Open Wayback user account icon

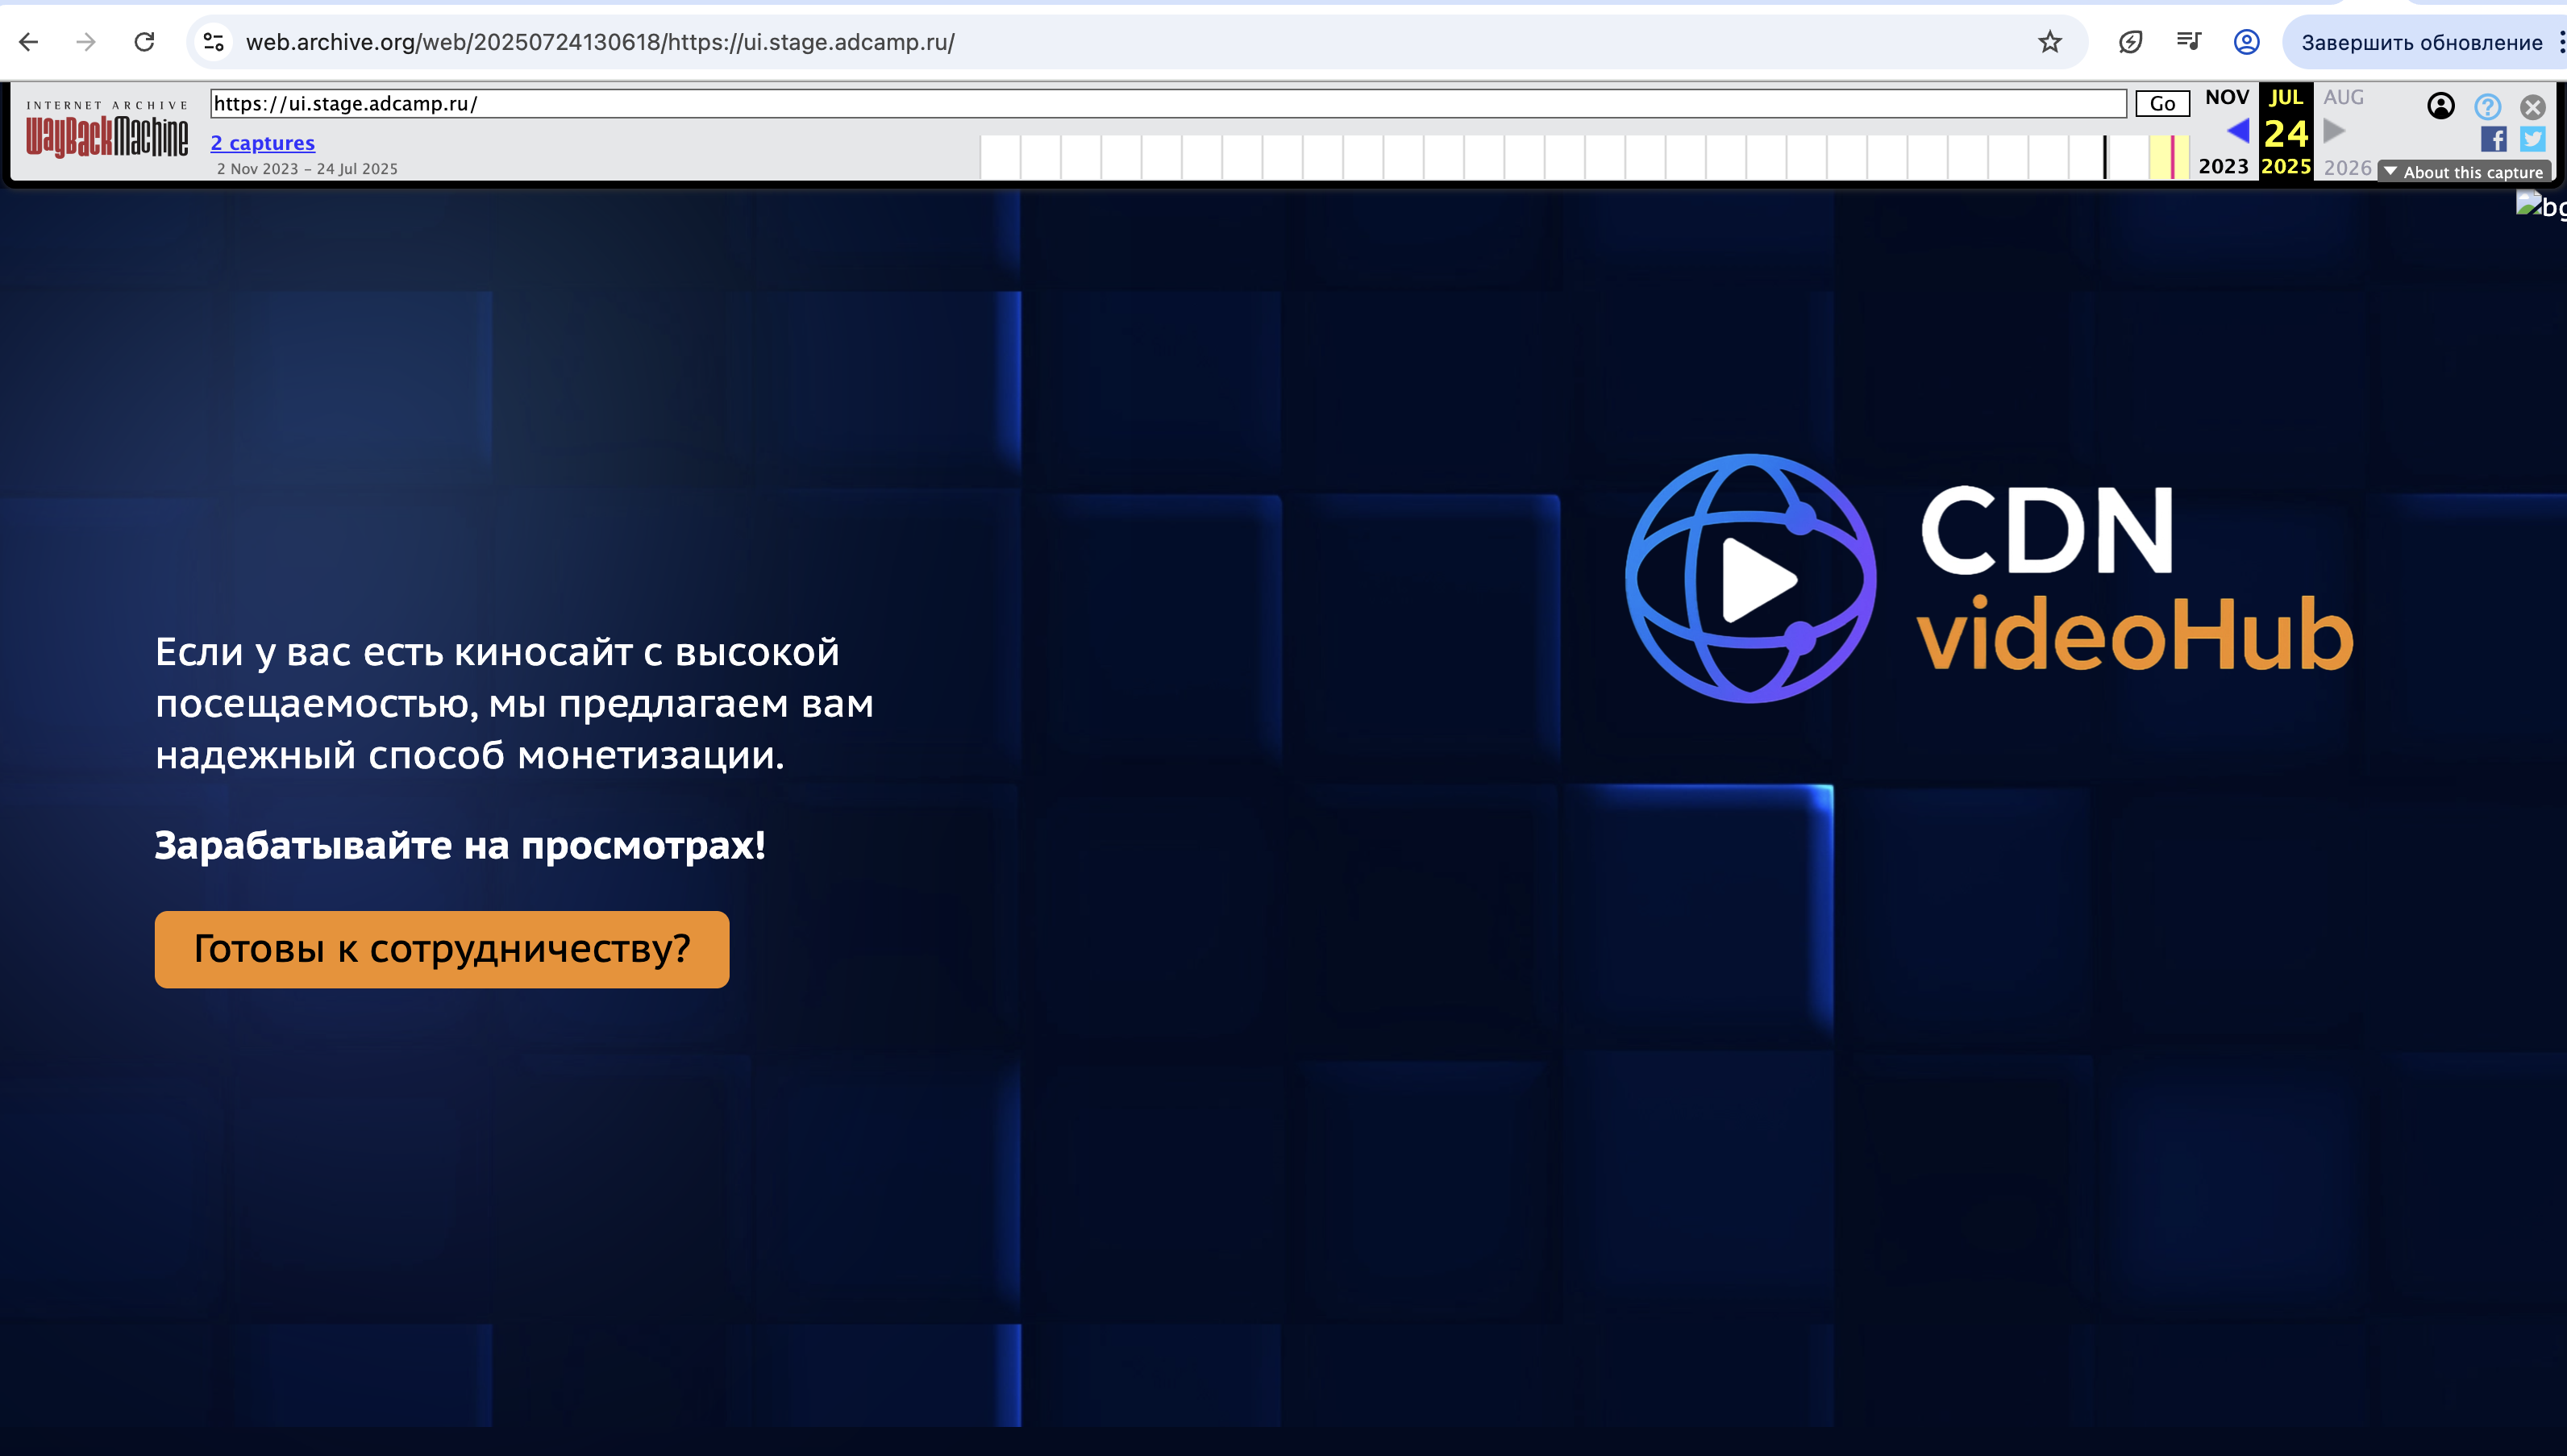coord(2440,105)
